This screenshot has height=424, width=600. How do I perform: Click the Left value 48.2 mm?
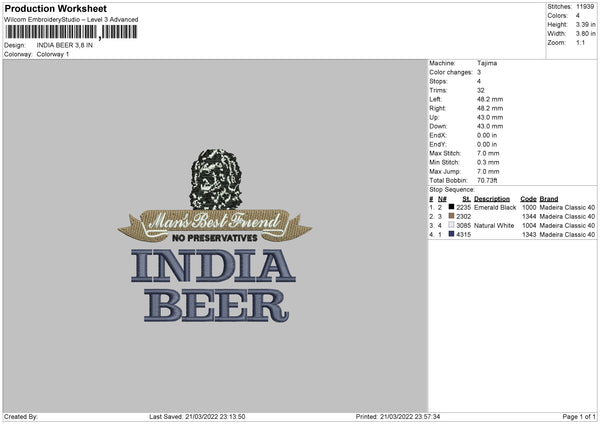490,99
